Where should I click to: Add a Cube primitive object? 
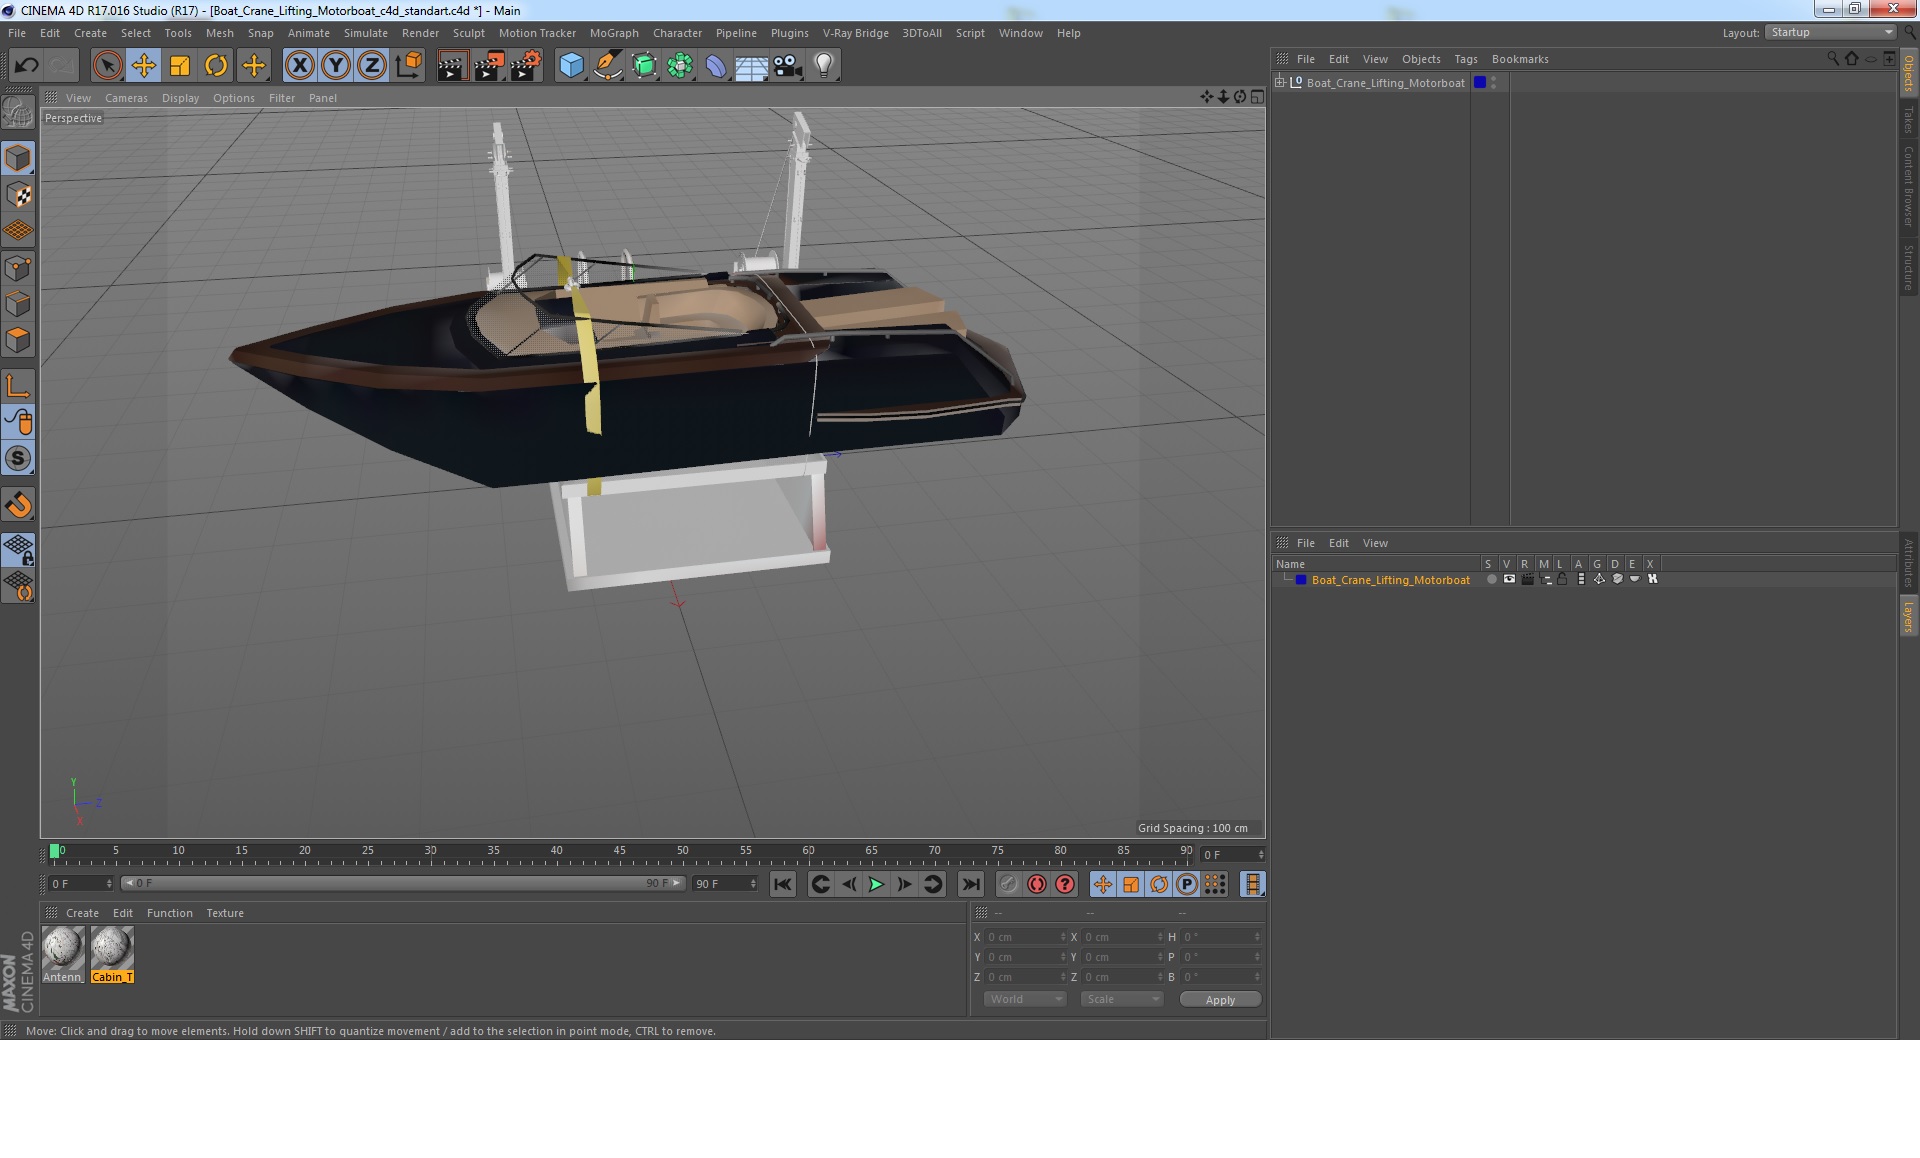tap(571, 66)
